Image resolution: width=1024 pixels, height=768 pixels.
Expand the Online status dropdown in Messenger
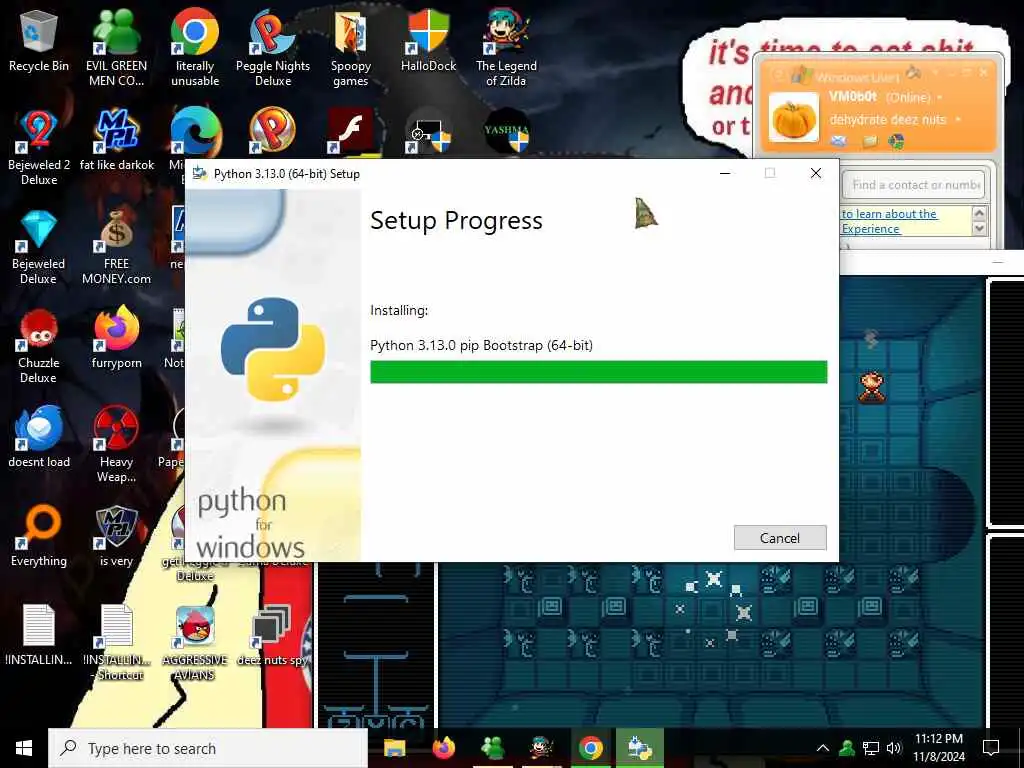coord(940,97)
